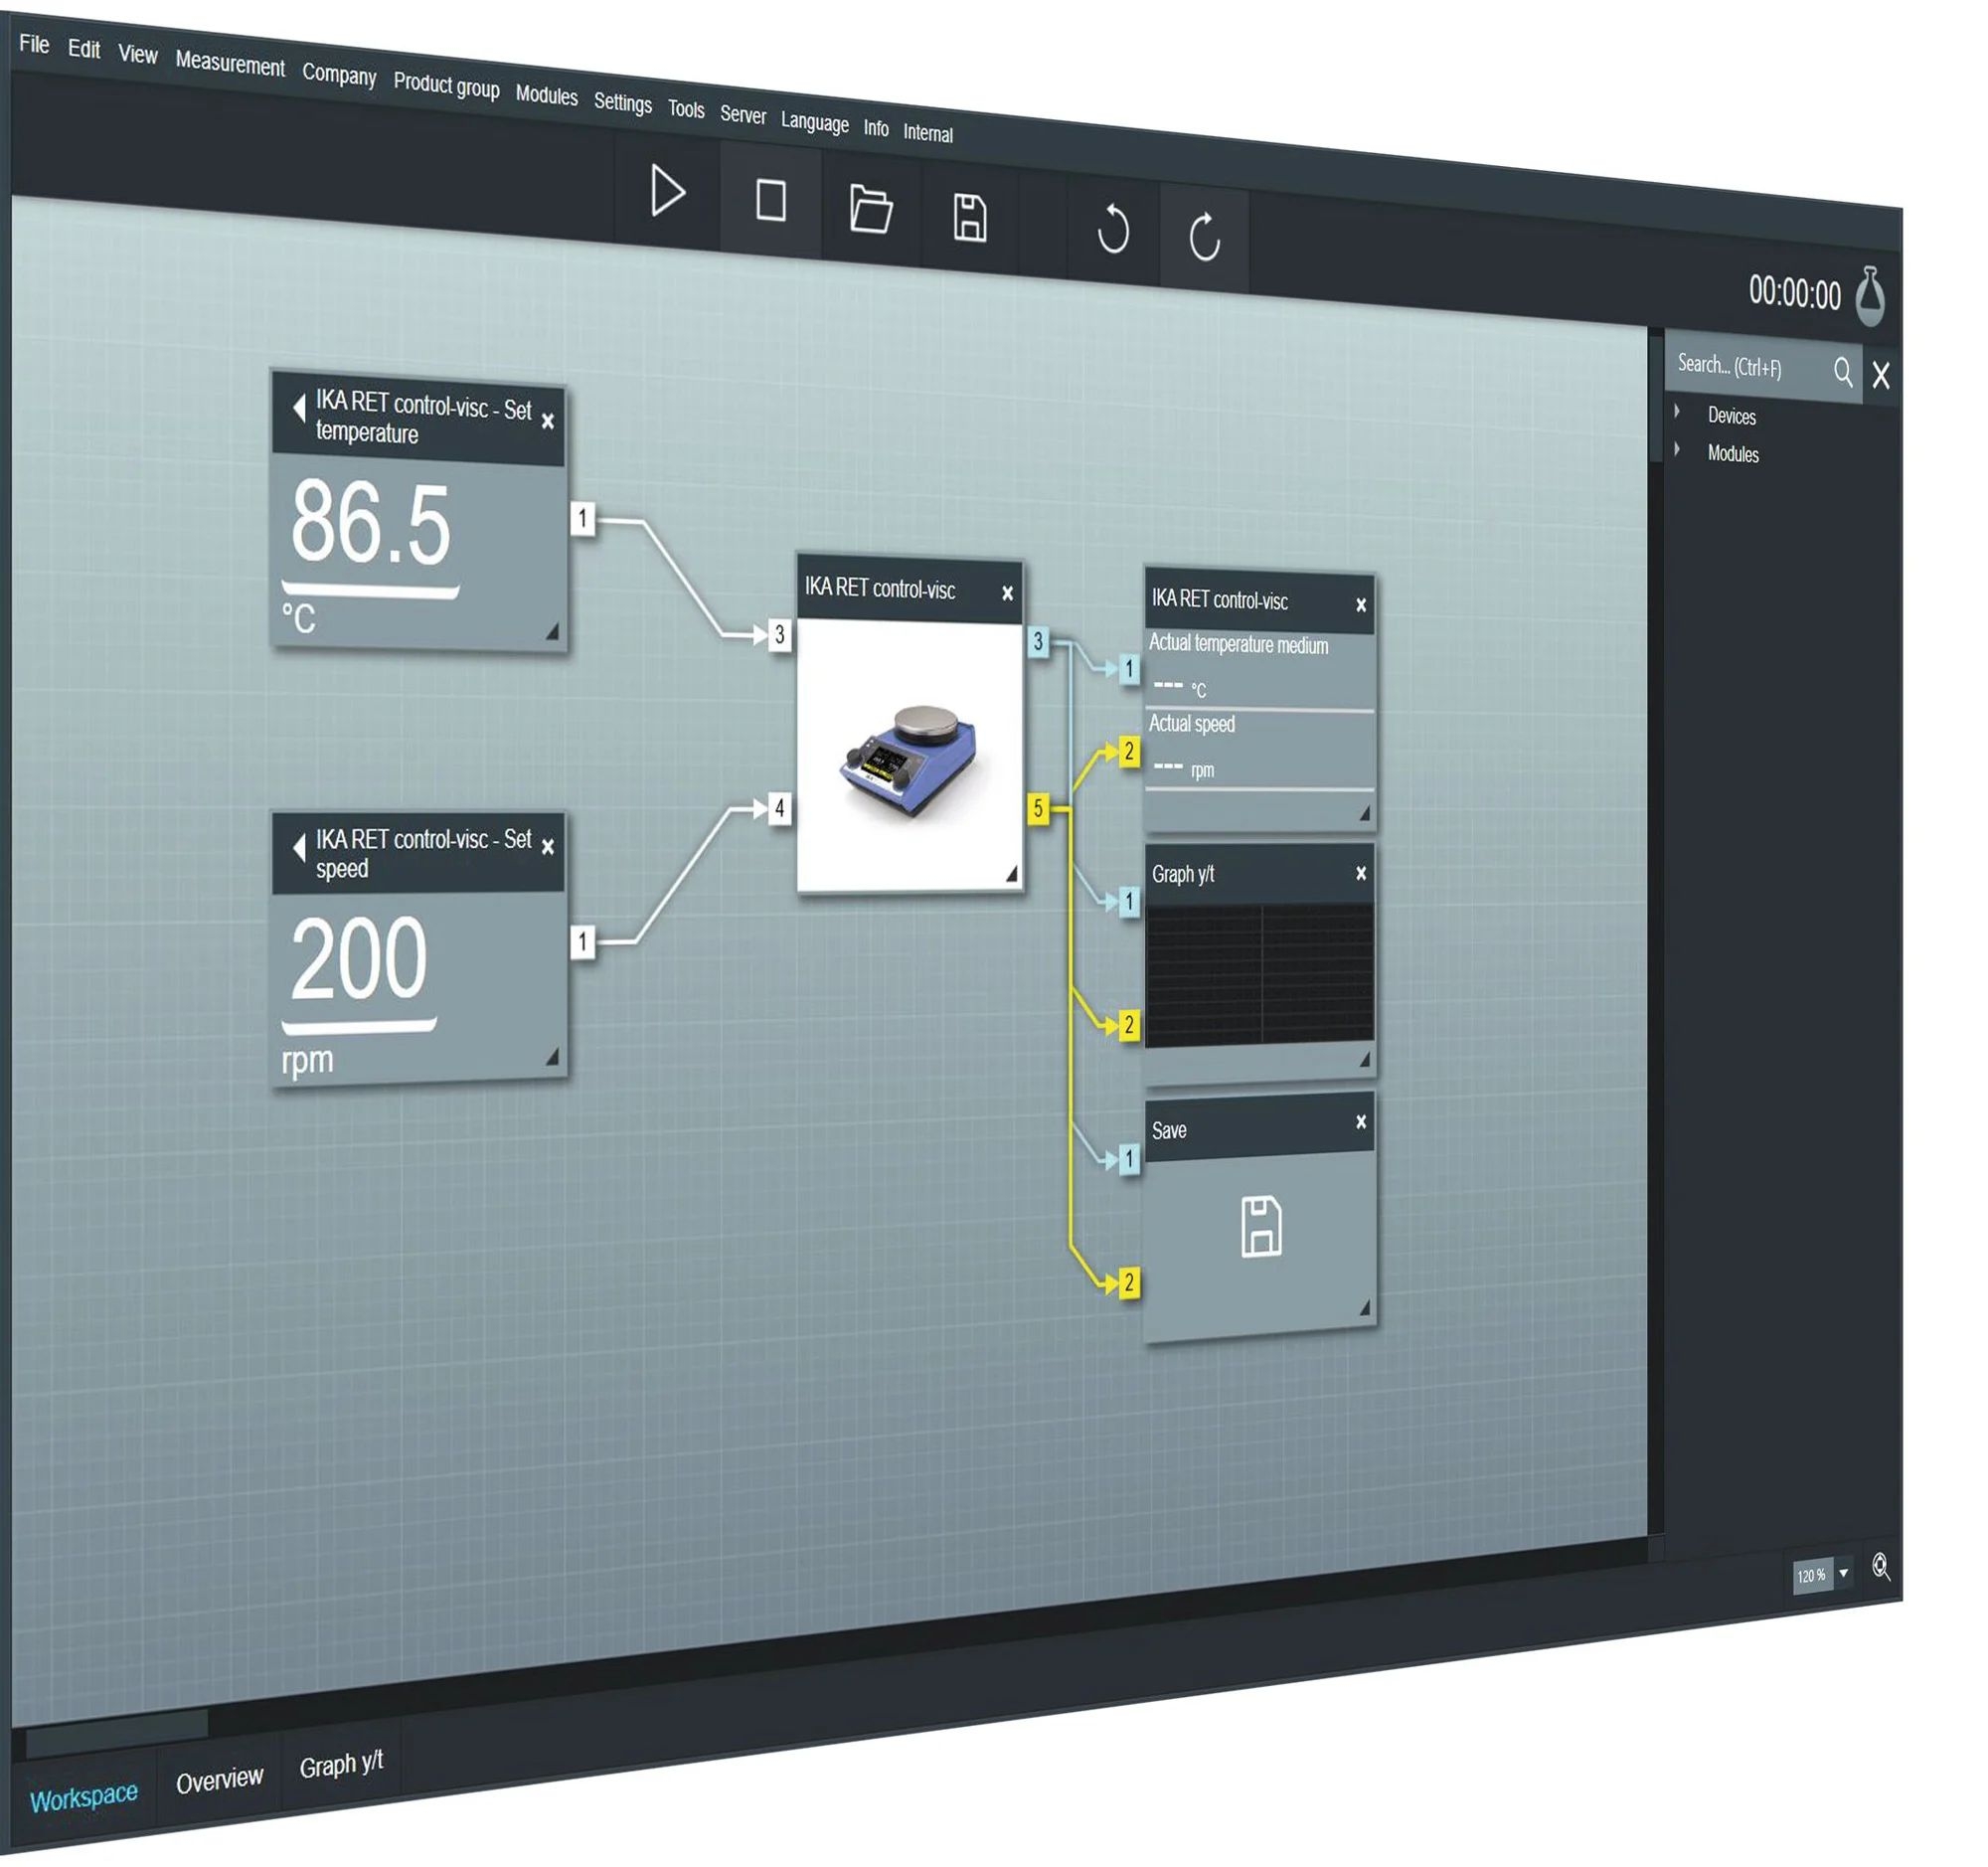This screenshot has width=1988, height=1867.
Task: Start the measurement with the Play icon
Action: (667, 191)
